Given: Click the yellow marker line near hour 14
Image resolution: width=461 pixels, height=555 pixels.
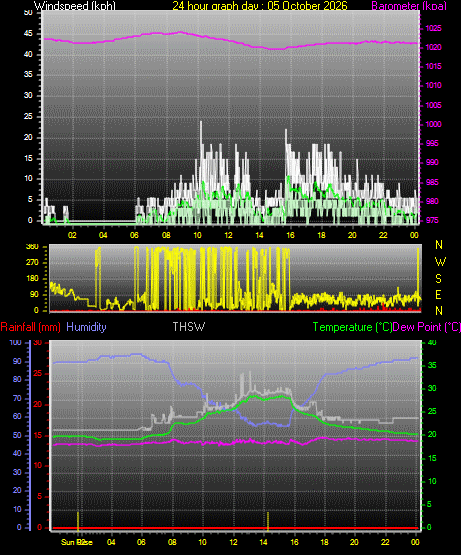Looking at the screenshot, I should [268, 521].
